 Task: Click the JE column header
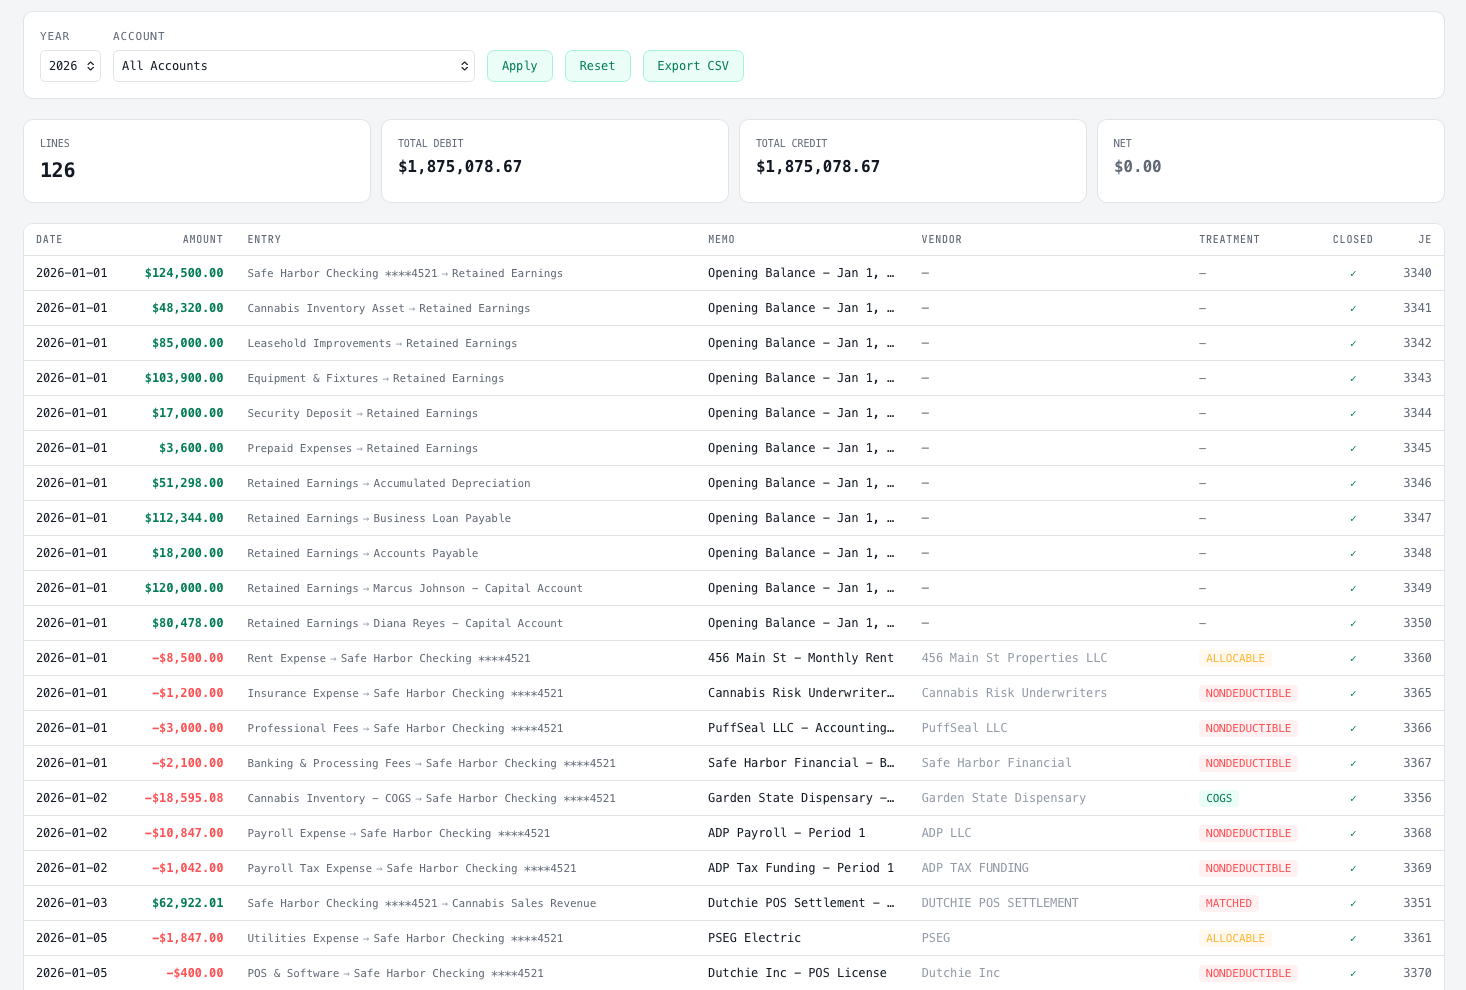pyautogui.click(x=1425, y=240)
